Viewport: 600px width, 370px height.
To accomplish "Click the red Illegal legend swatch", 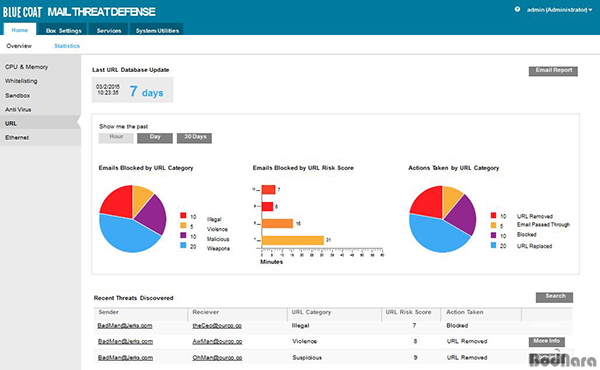I will (x=183, y=215).
